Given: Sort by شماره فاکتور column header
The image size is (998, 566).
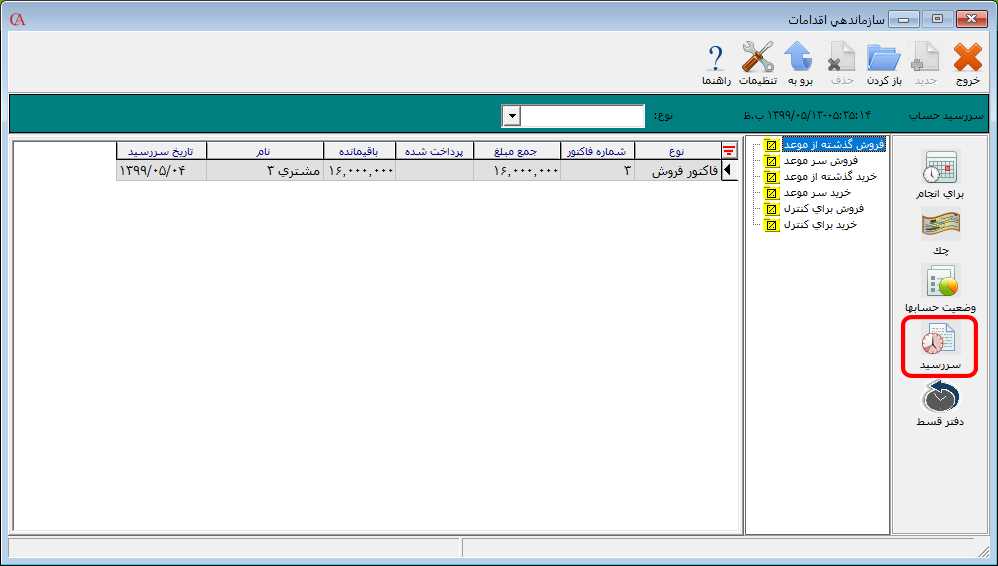Looking at the screenshot, I should [597, 151].
